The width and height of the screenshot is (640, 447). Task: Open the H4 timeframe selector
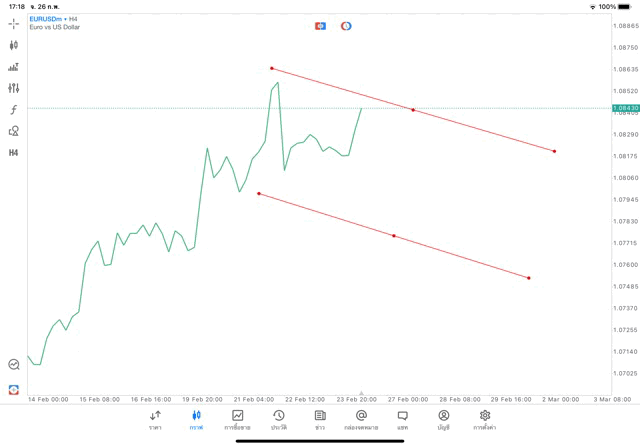pos(14,153)
